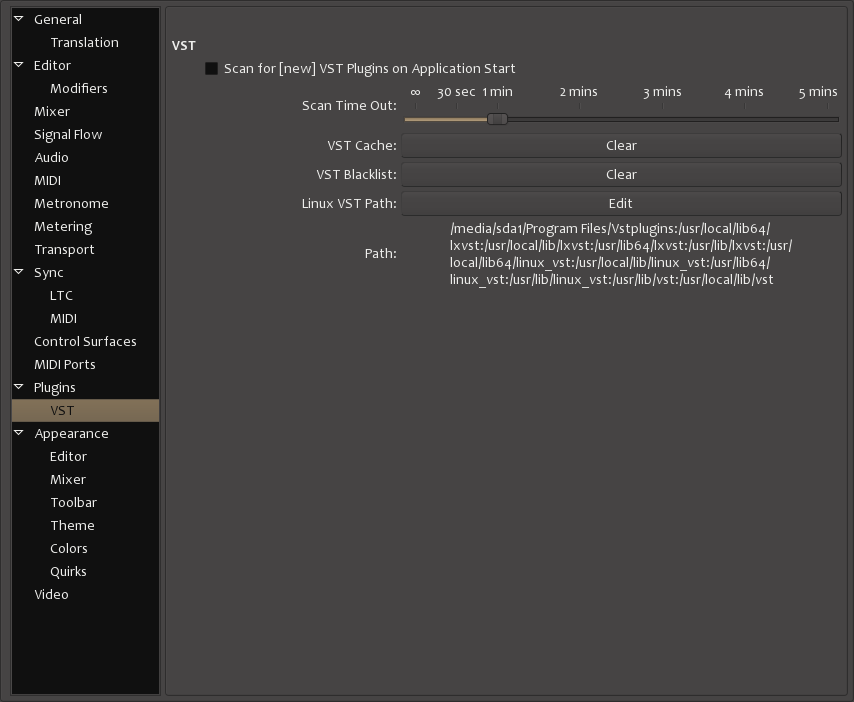The image size is (854, 702).
Task: Open the Modifiers page
Action: click(x=79, y=88)
